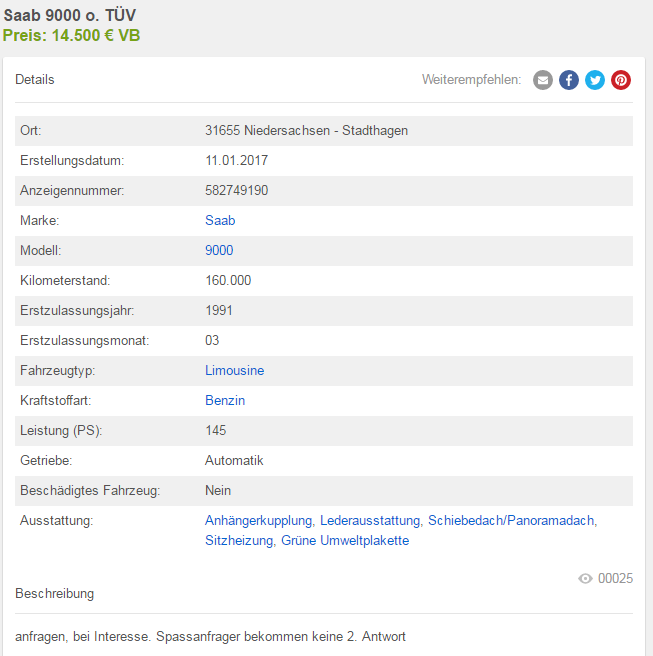Click the 'Erstzulassungsmonat:' label
The height and width of the screenshot is (656, 653).
tap(85, 340)
